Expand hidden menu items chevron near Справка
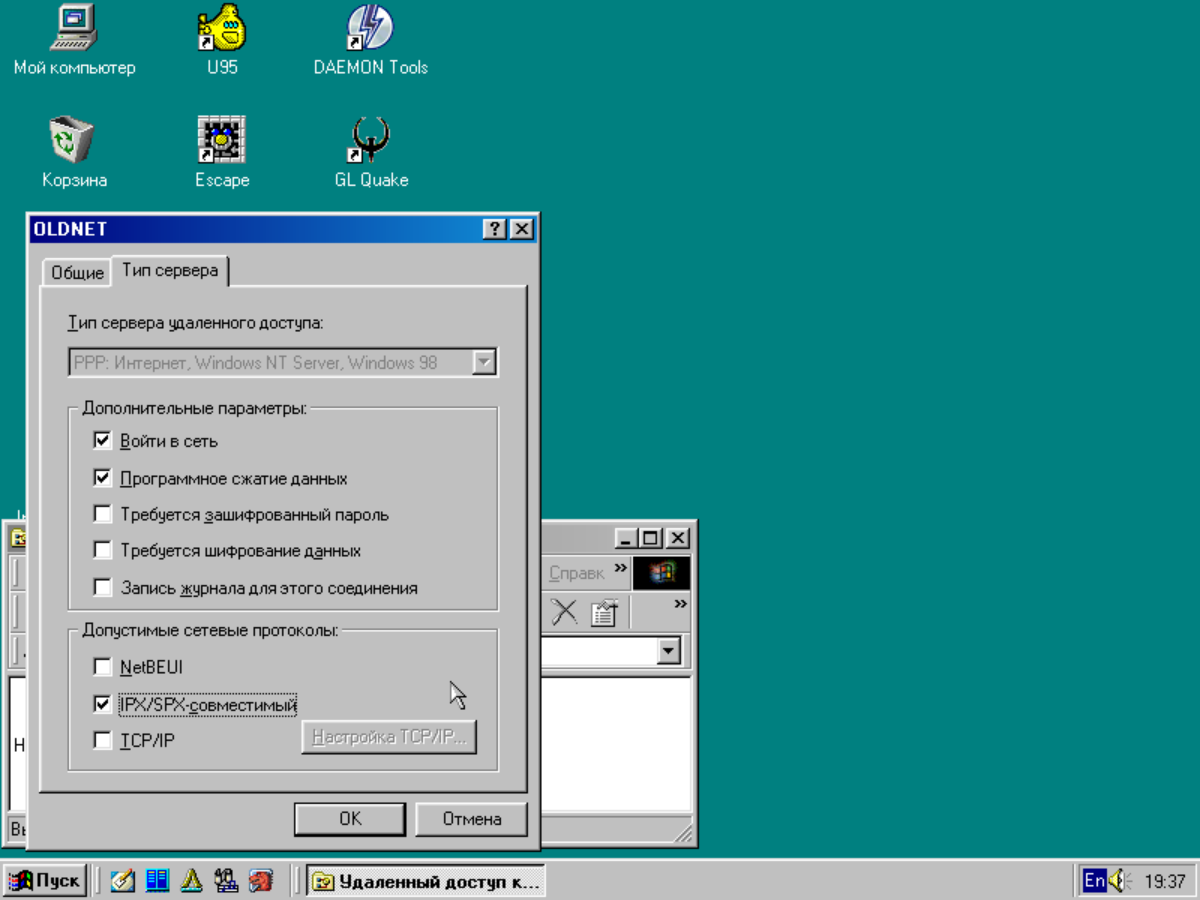This screenshot has height=900, width=1200. point(620,570)
